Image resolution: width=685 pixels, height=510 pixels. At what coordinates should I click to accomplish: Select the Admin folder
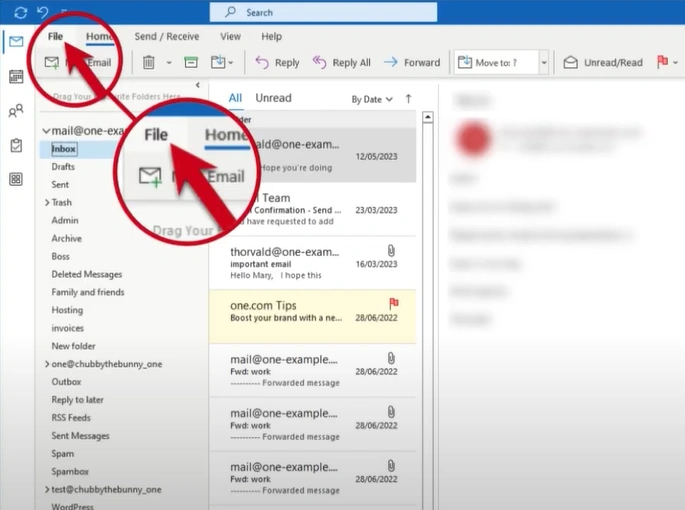(65, 220)
